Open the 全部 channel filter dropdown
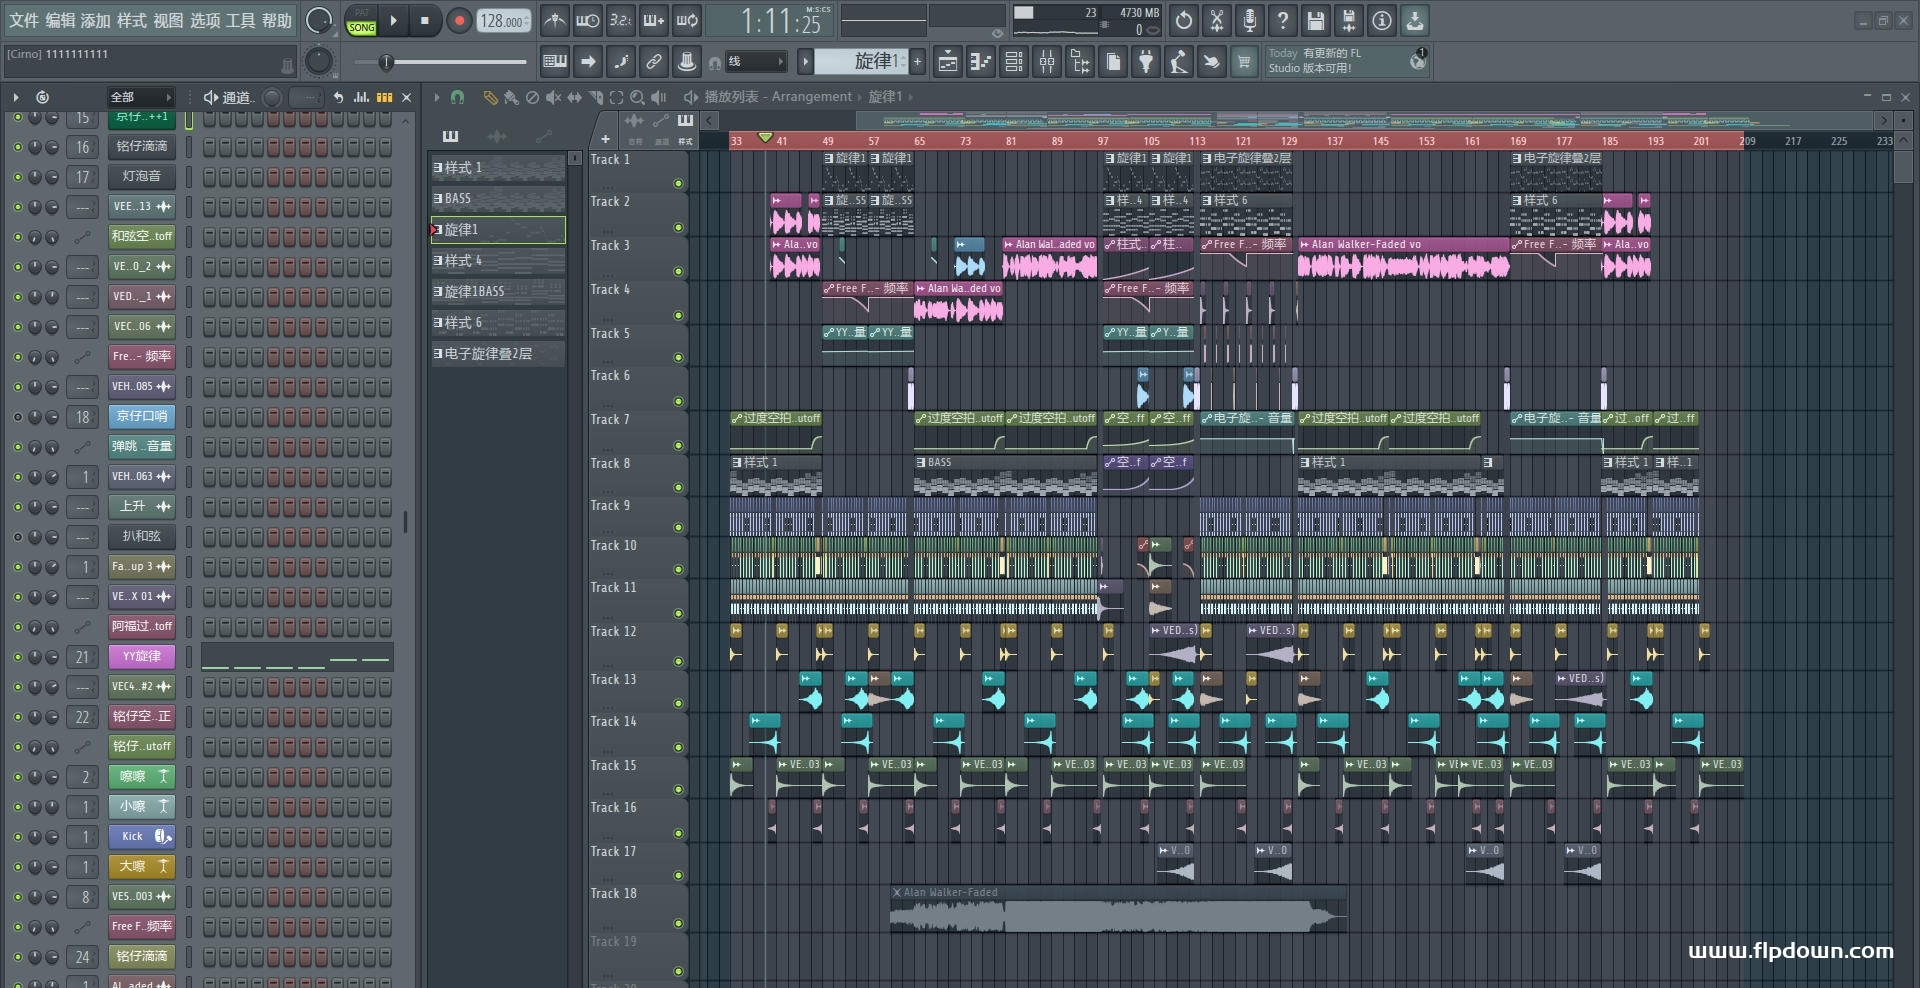 click(x=141, y=97)
